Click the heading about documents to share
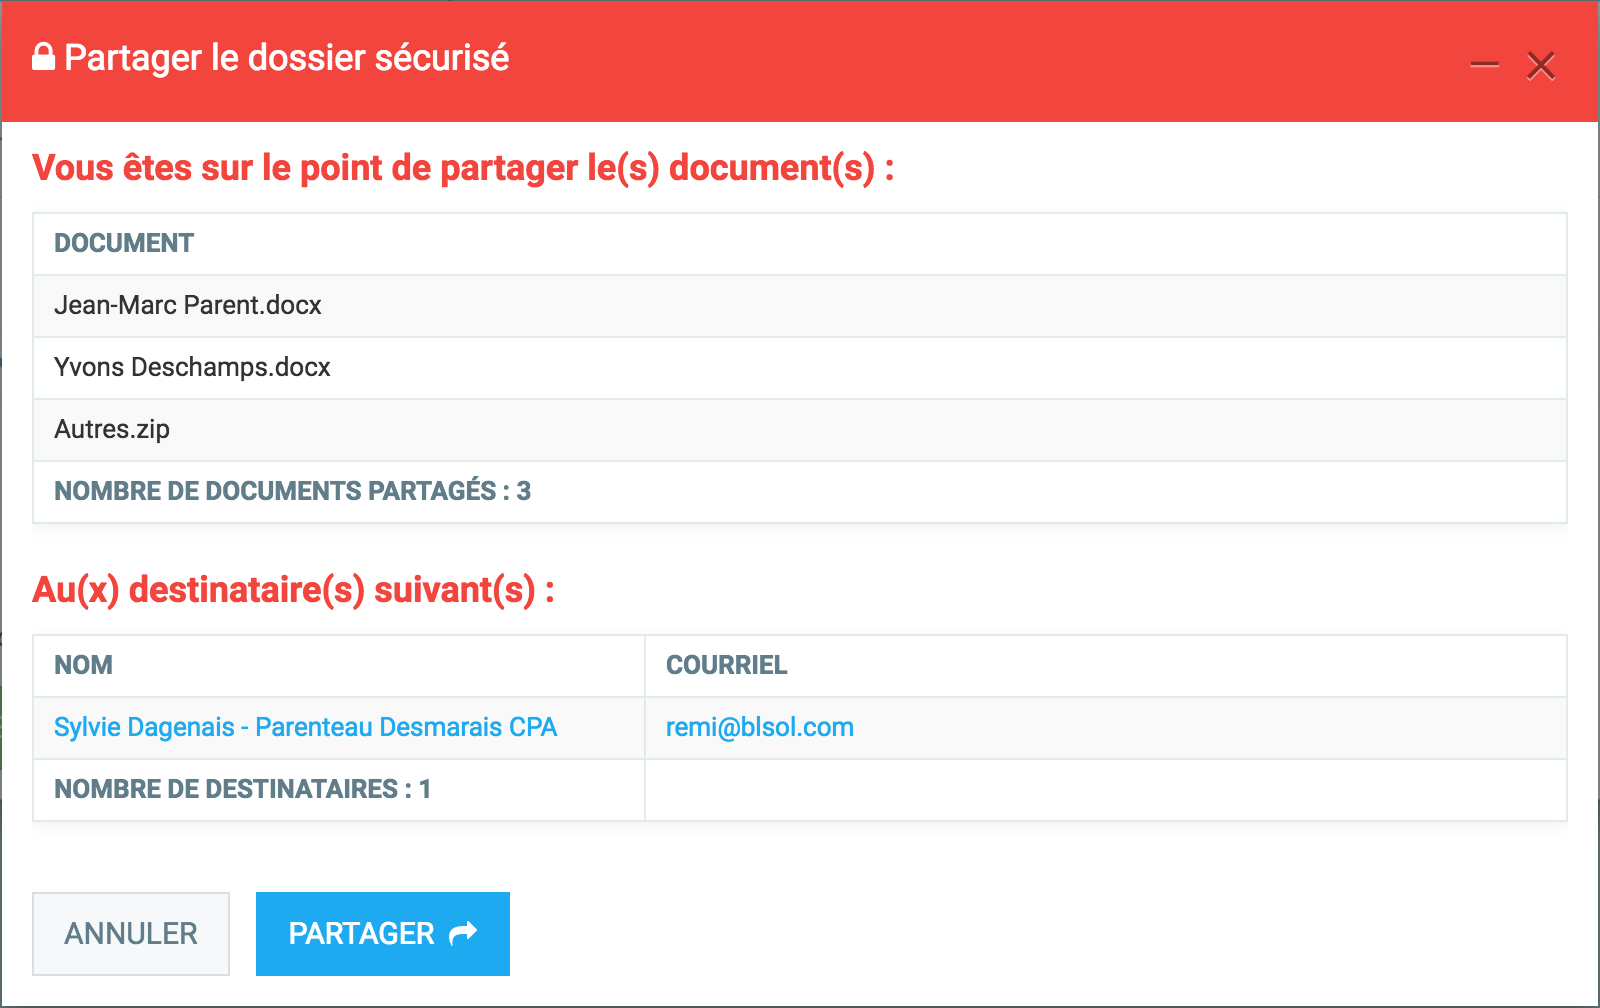Image resolution: width=1600 pixels, height=1008 pixels. coord(463,168)
